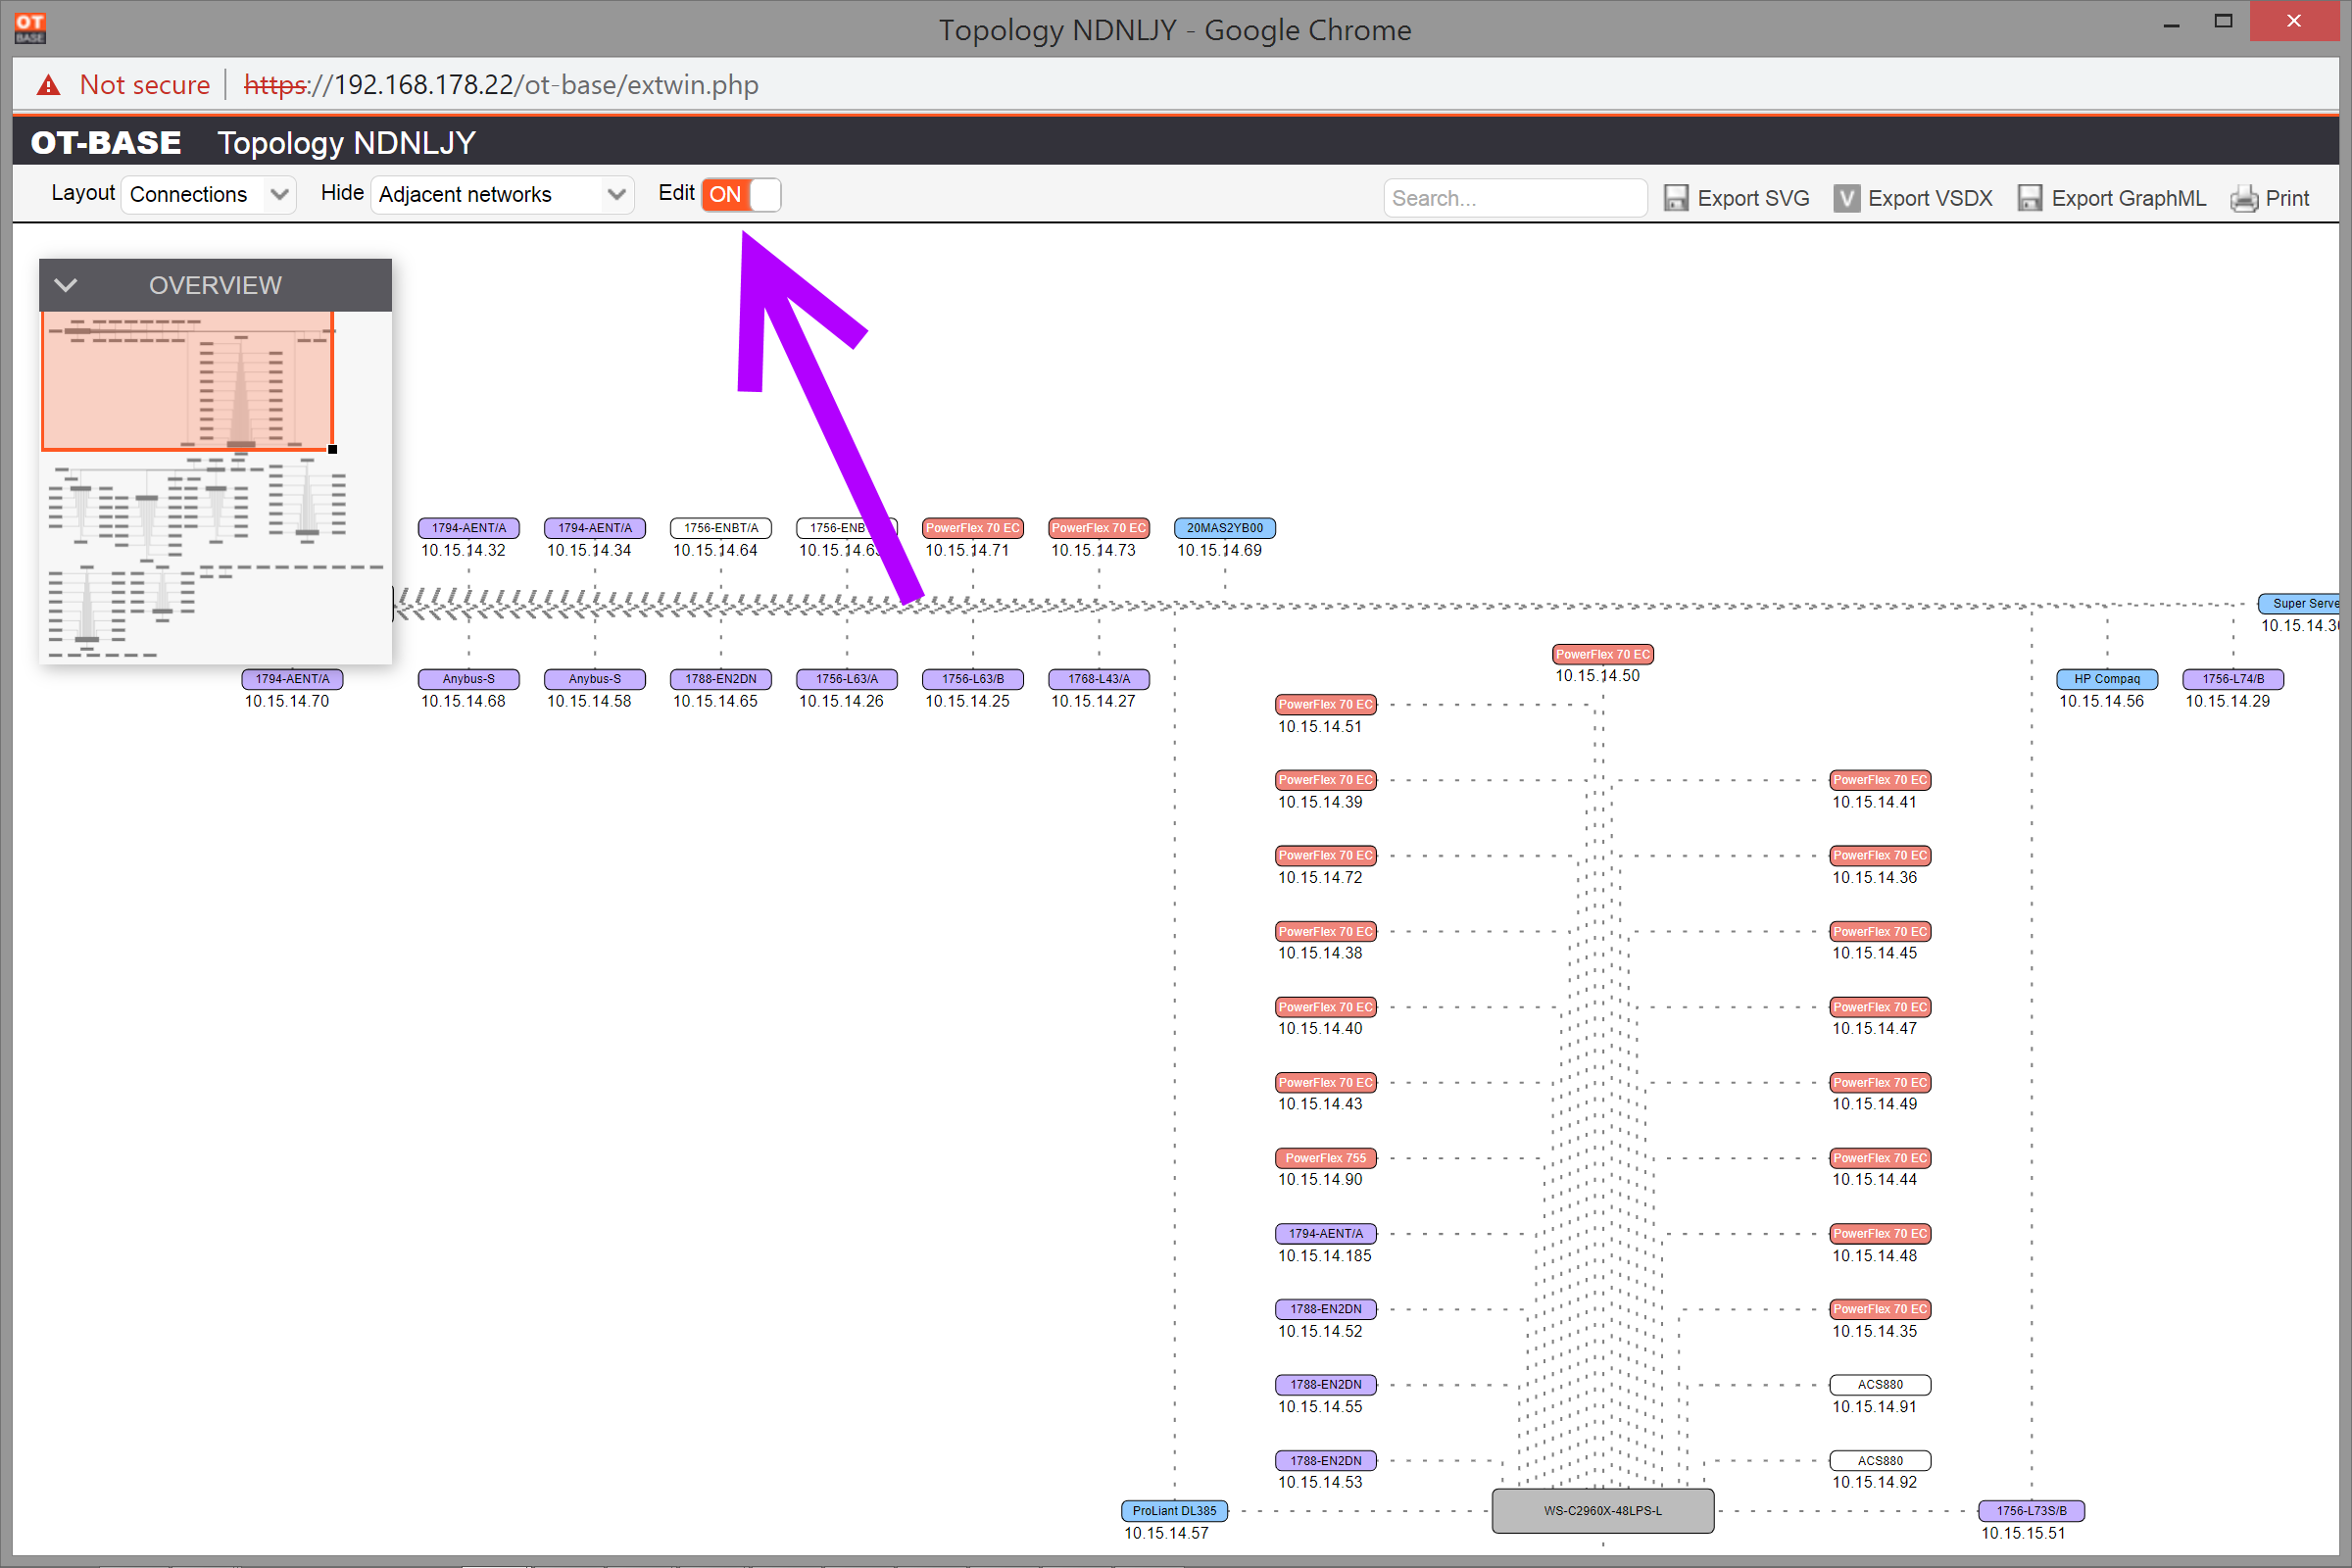Click the IP label 10.15.14.90
The height and width of the screenshot is (1568, 2352).
(1320, 1180)
